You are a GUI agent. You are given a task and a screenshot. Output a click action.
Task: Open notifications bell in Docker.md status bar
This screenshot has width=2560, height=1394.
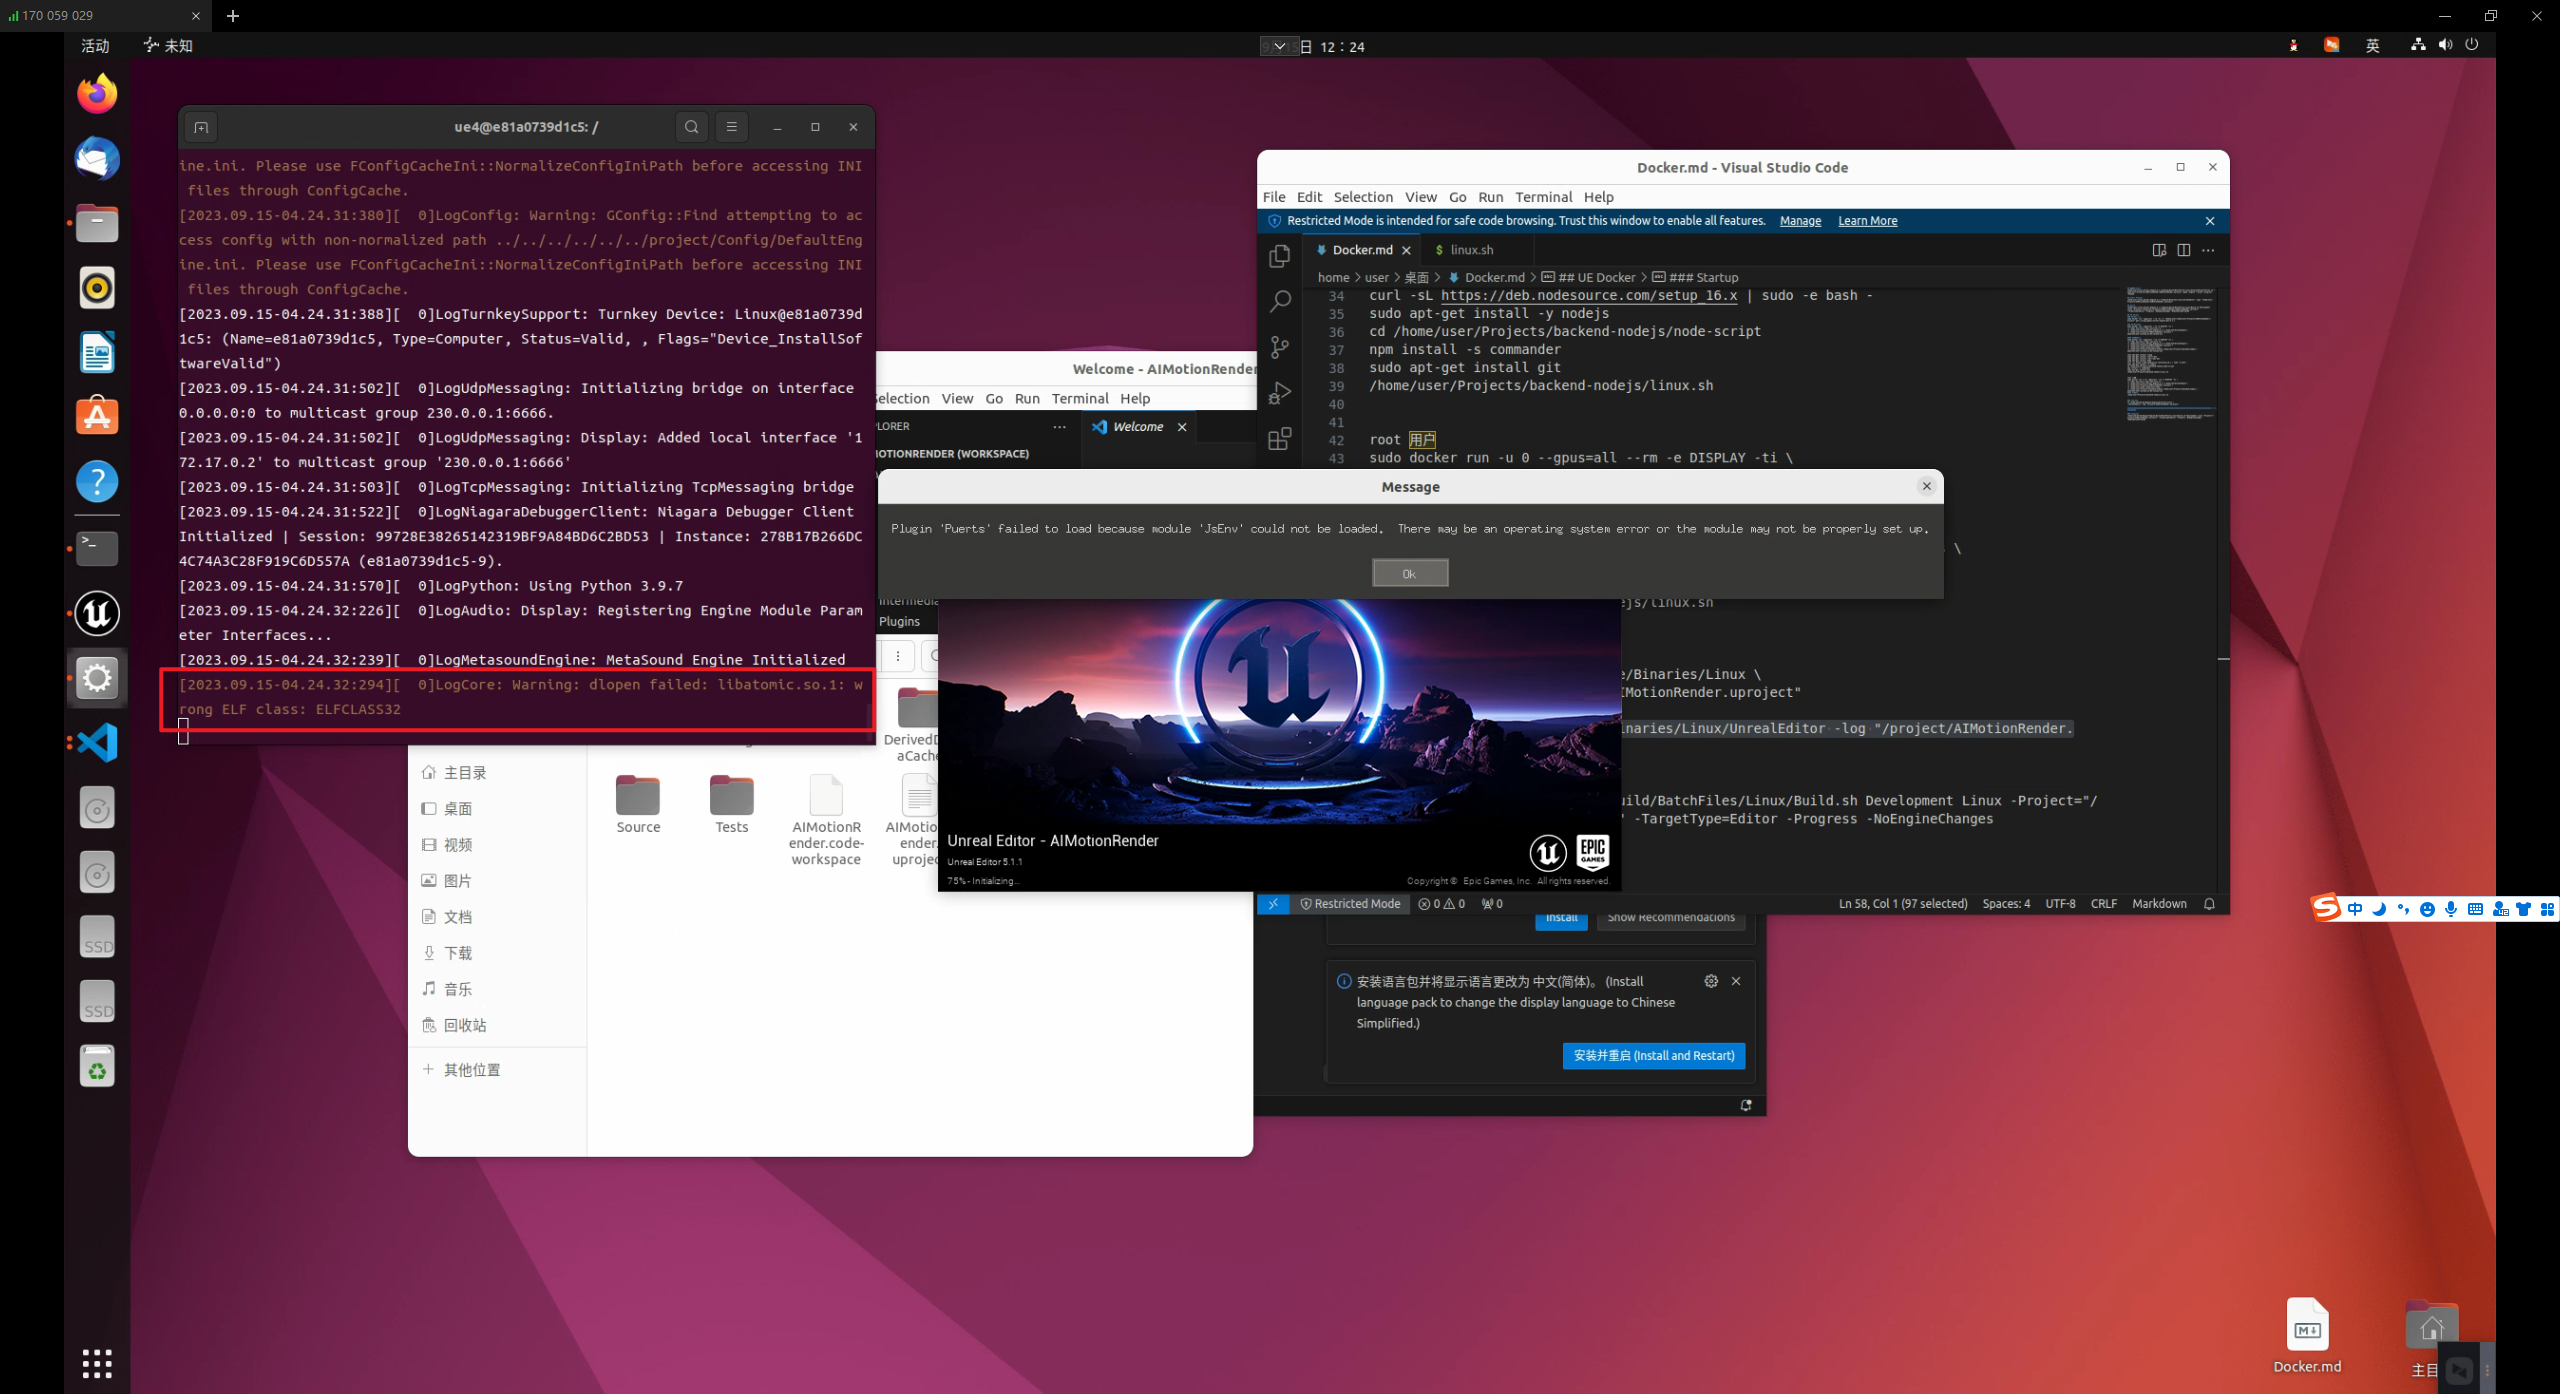2209,903
